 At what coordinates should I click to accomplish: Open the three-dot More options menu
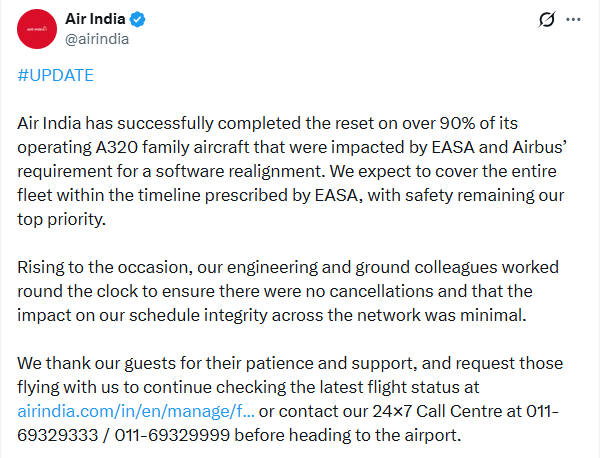(573, 20)
